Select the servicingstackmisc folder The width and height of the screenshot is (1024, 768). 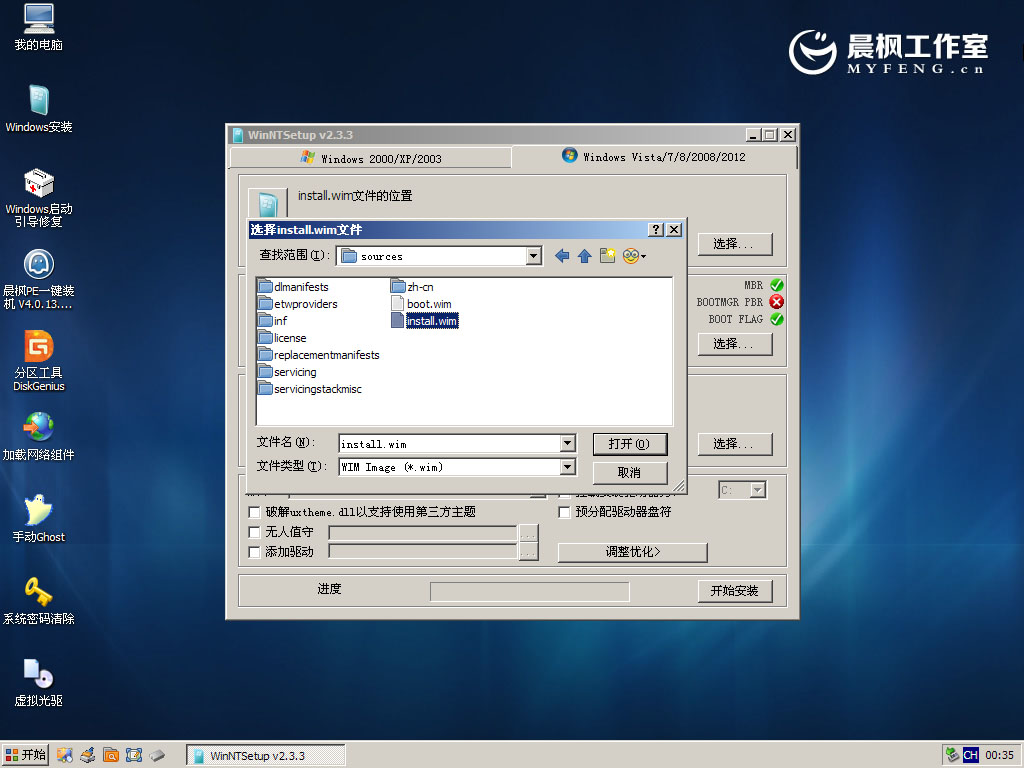point(310,389)
